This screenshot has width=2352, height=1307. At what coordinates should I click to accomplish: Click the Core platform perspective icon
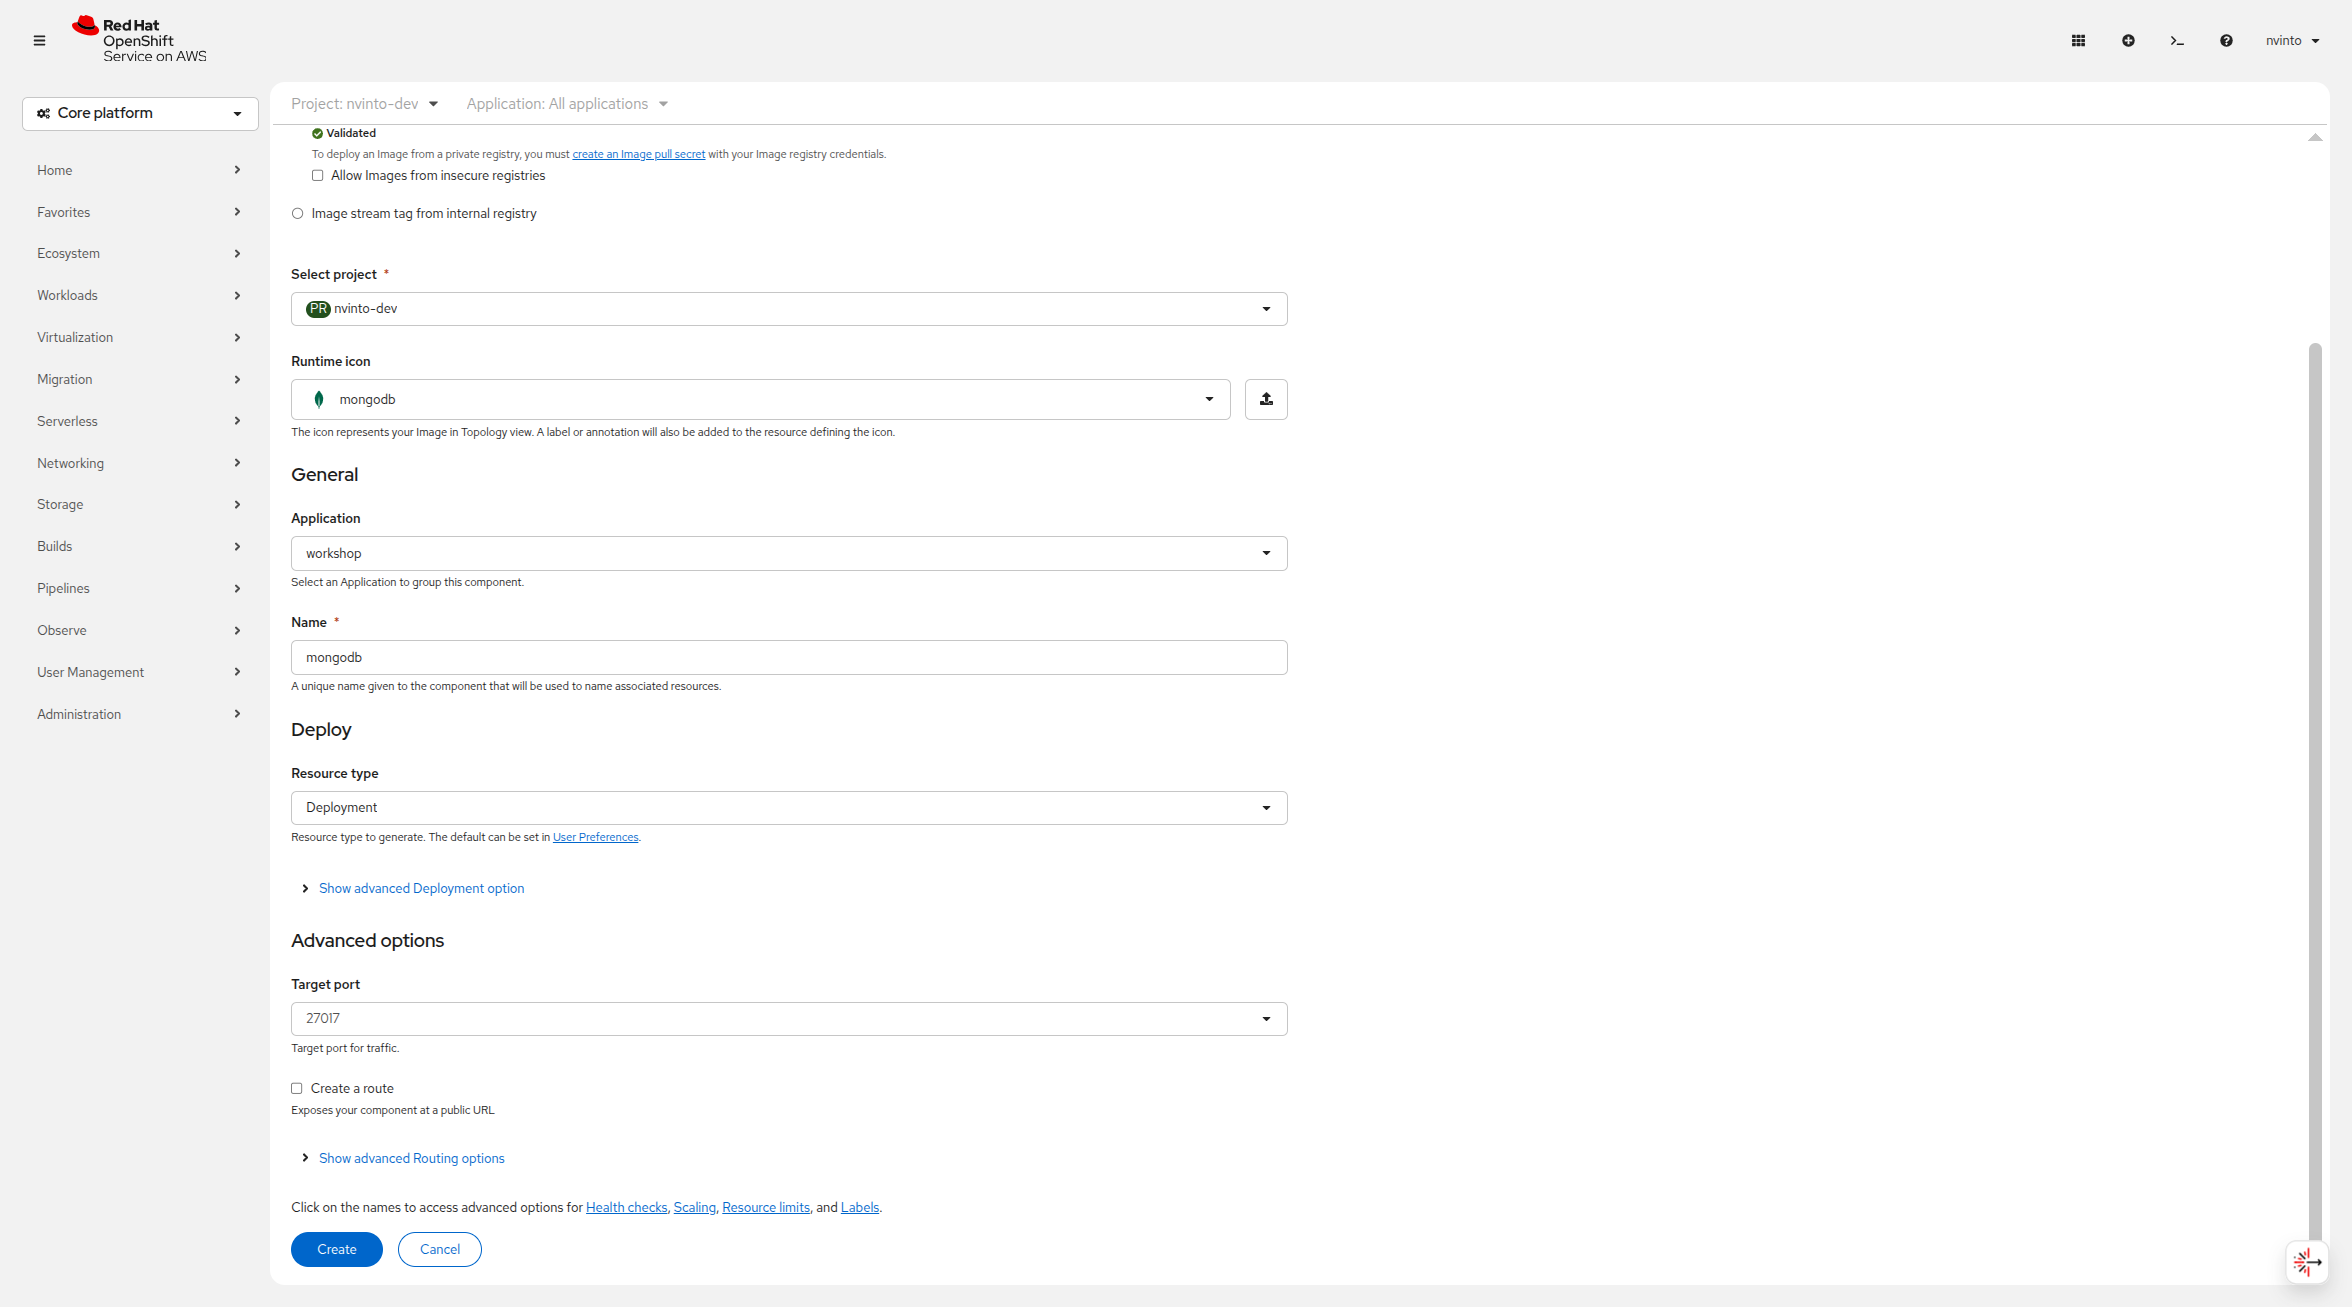click(x=43, y=114)
